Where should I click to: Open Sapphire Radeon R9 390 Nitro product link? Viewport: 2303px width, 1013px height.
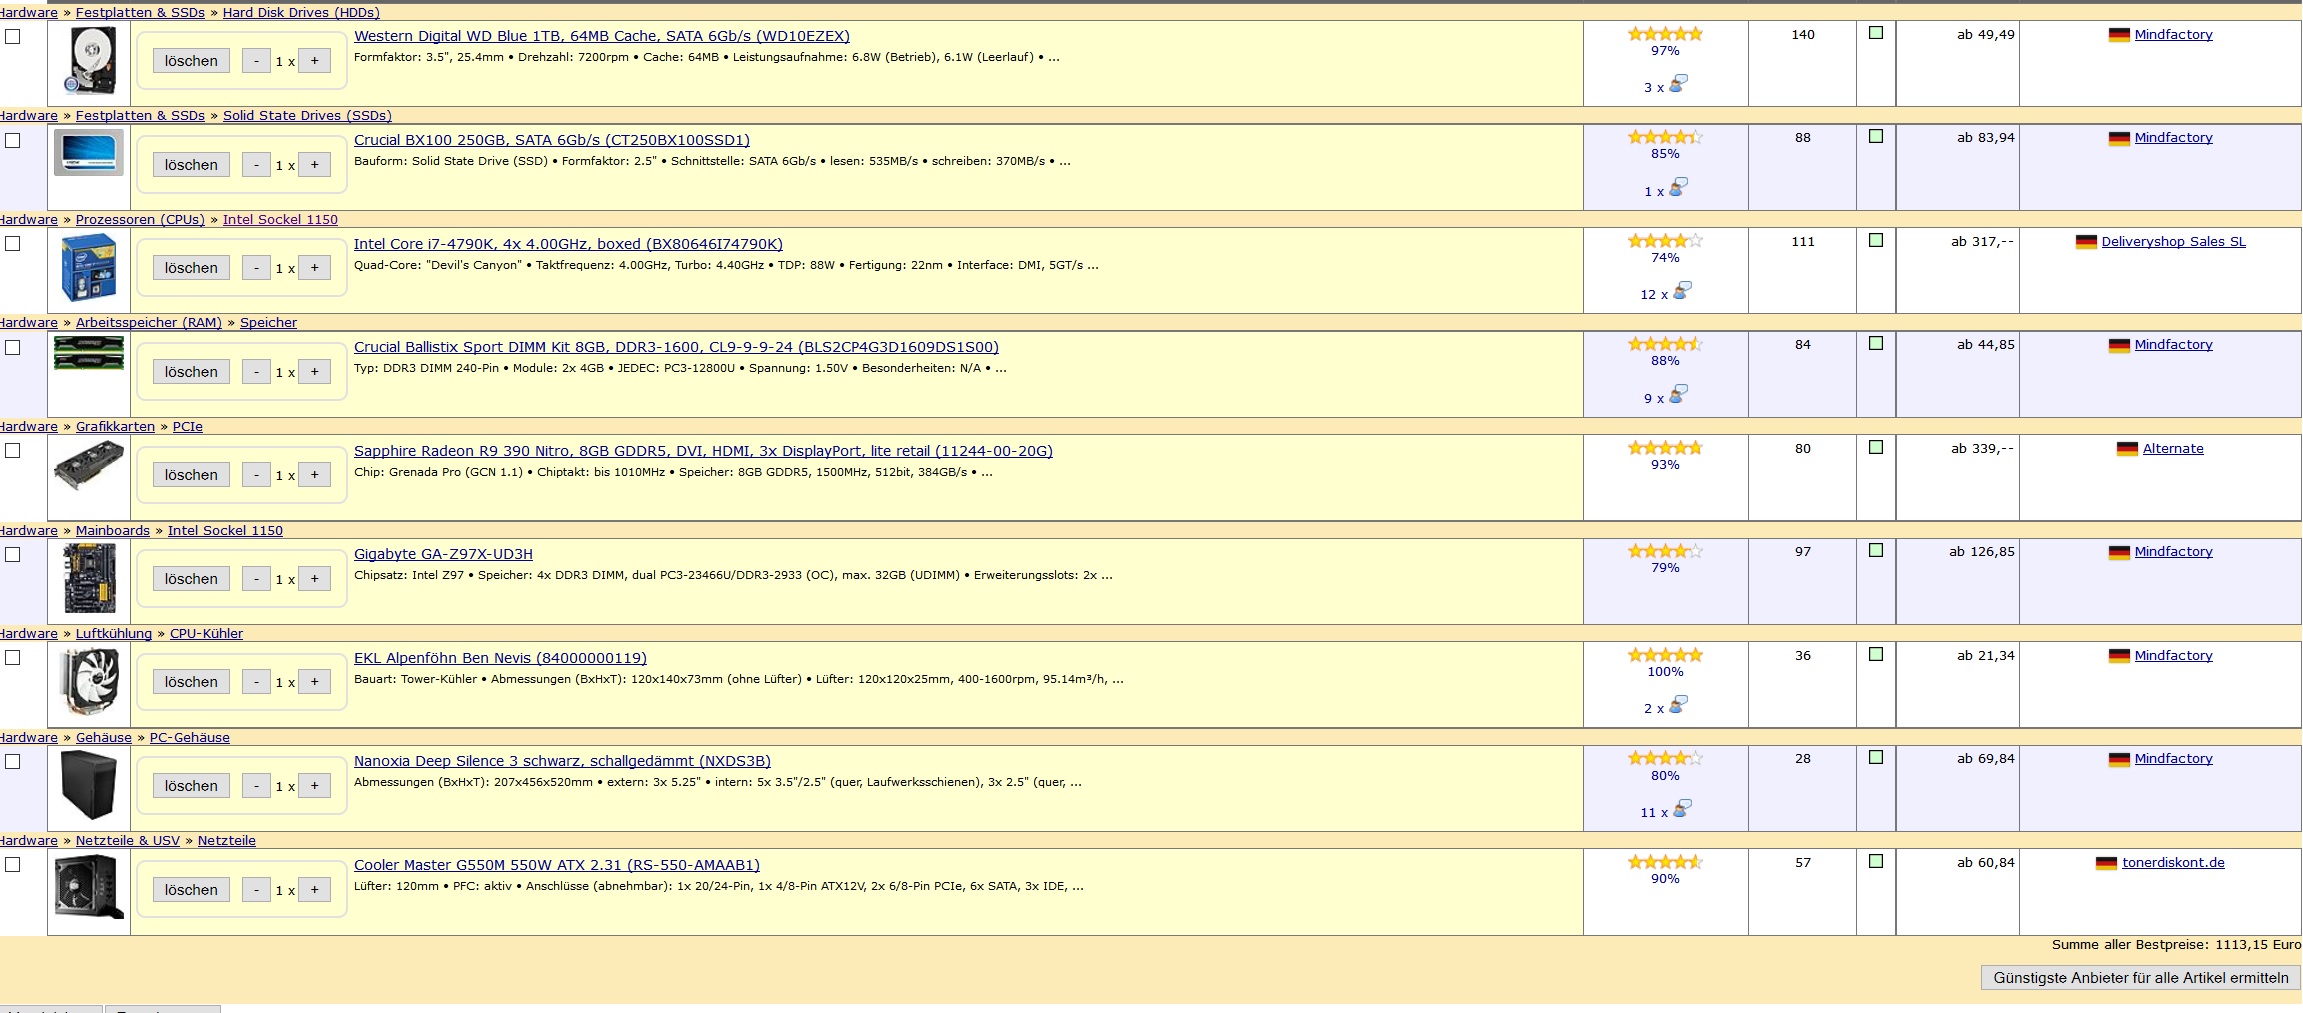pos(703,451)
